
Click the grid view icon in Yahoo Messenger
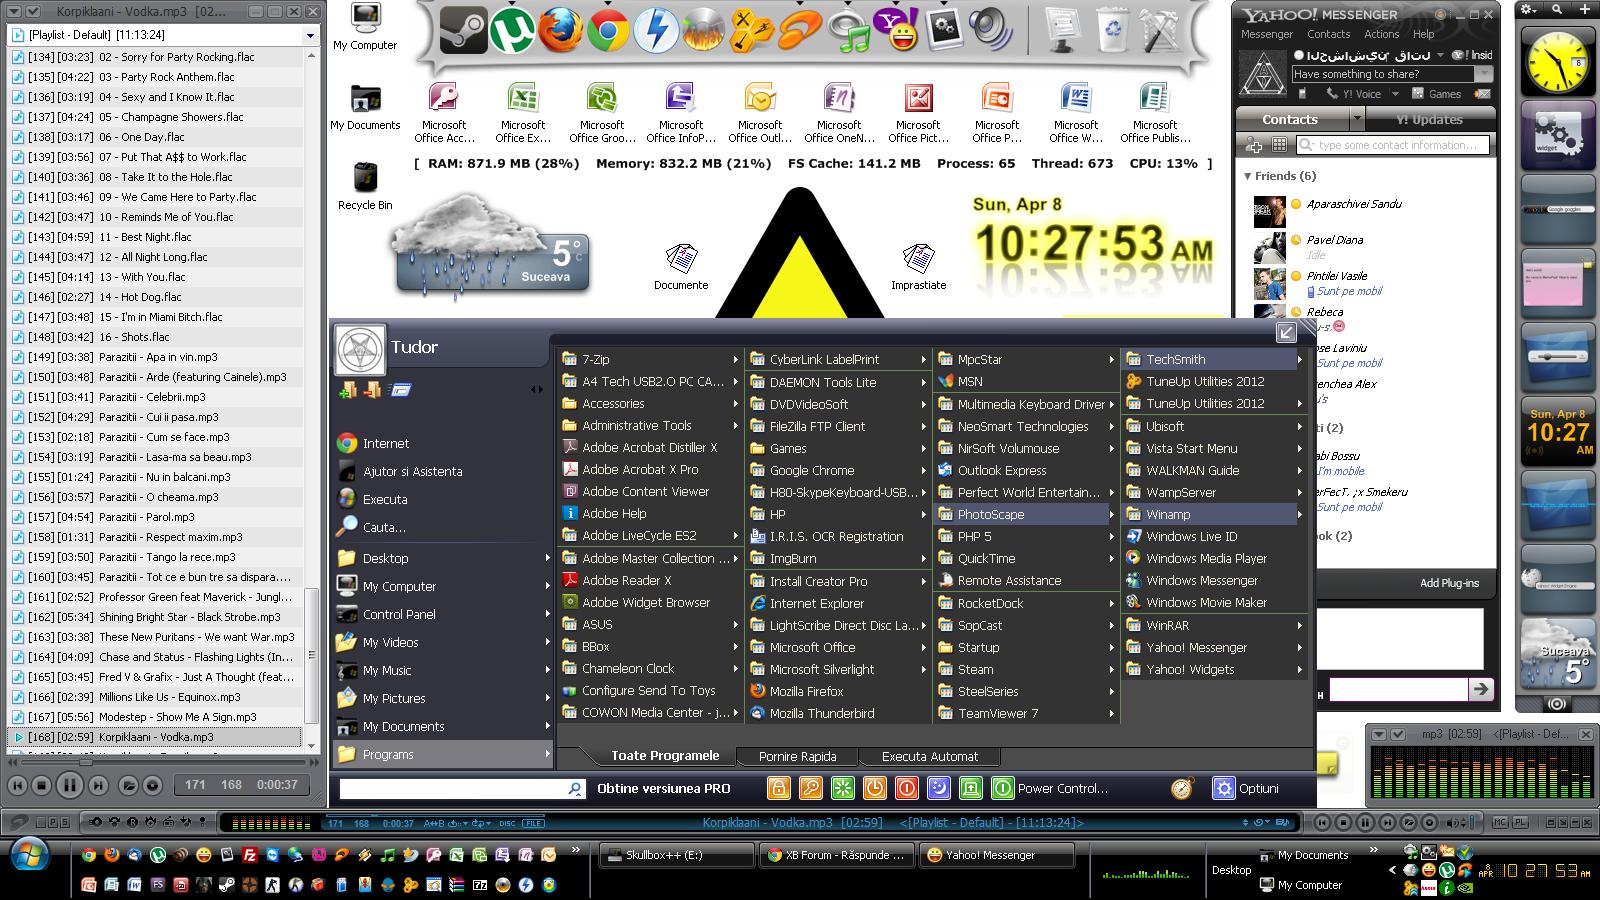click(1278, 145)
